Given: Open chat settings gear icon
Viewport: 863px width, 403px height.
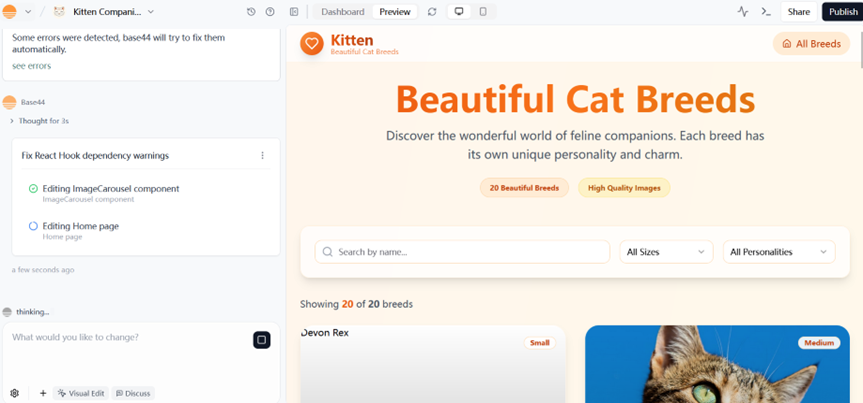Looking at the screenshot, I should click(14, 393).
